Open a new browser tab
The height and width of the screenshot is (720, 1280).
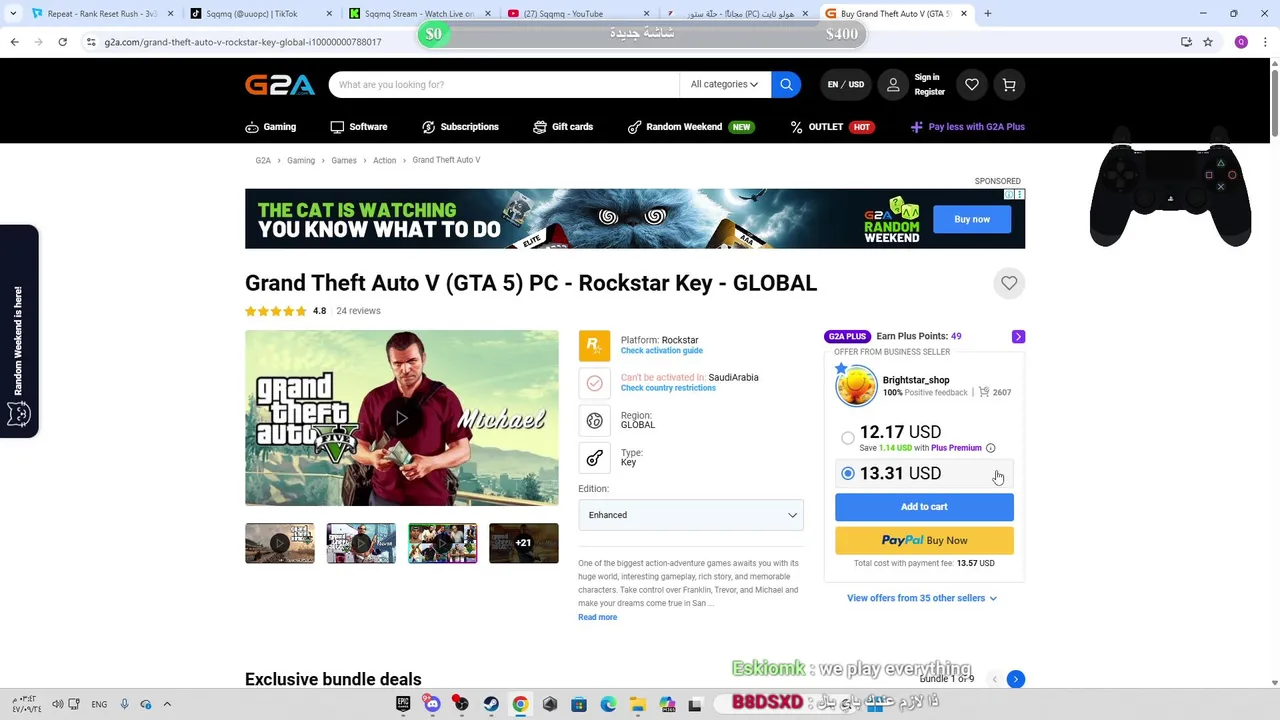[988, 14]
